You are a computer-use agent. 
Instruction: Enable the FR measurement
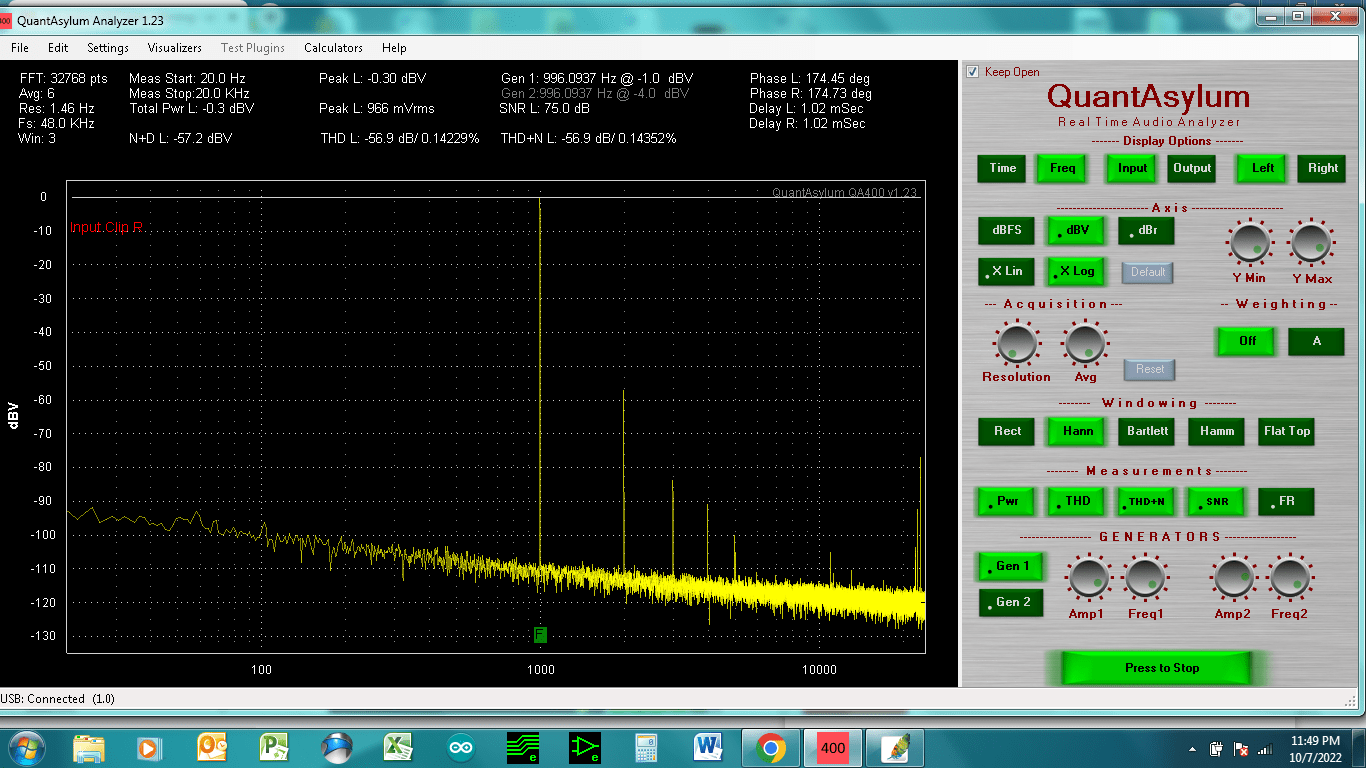coord(1286,501)
